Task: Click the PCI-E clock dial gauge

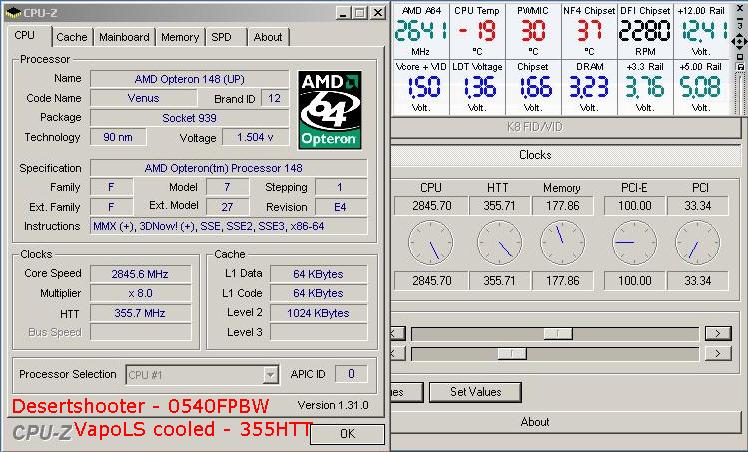Action: pyautogui.click(x=634, y=243)
